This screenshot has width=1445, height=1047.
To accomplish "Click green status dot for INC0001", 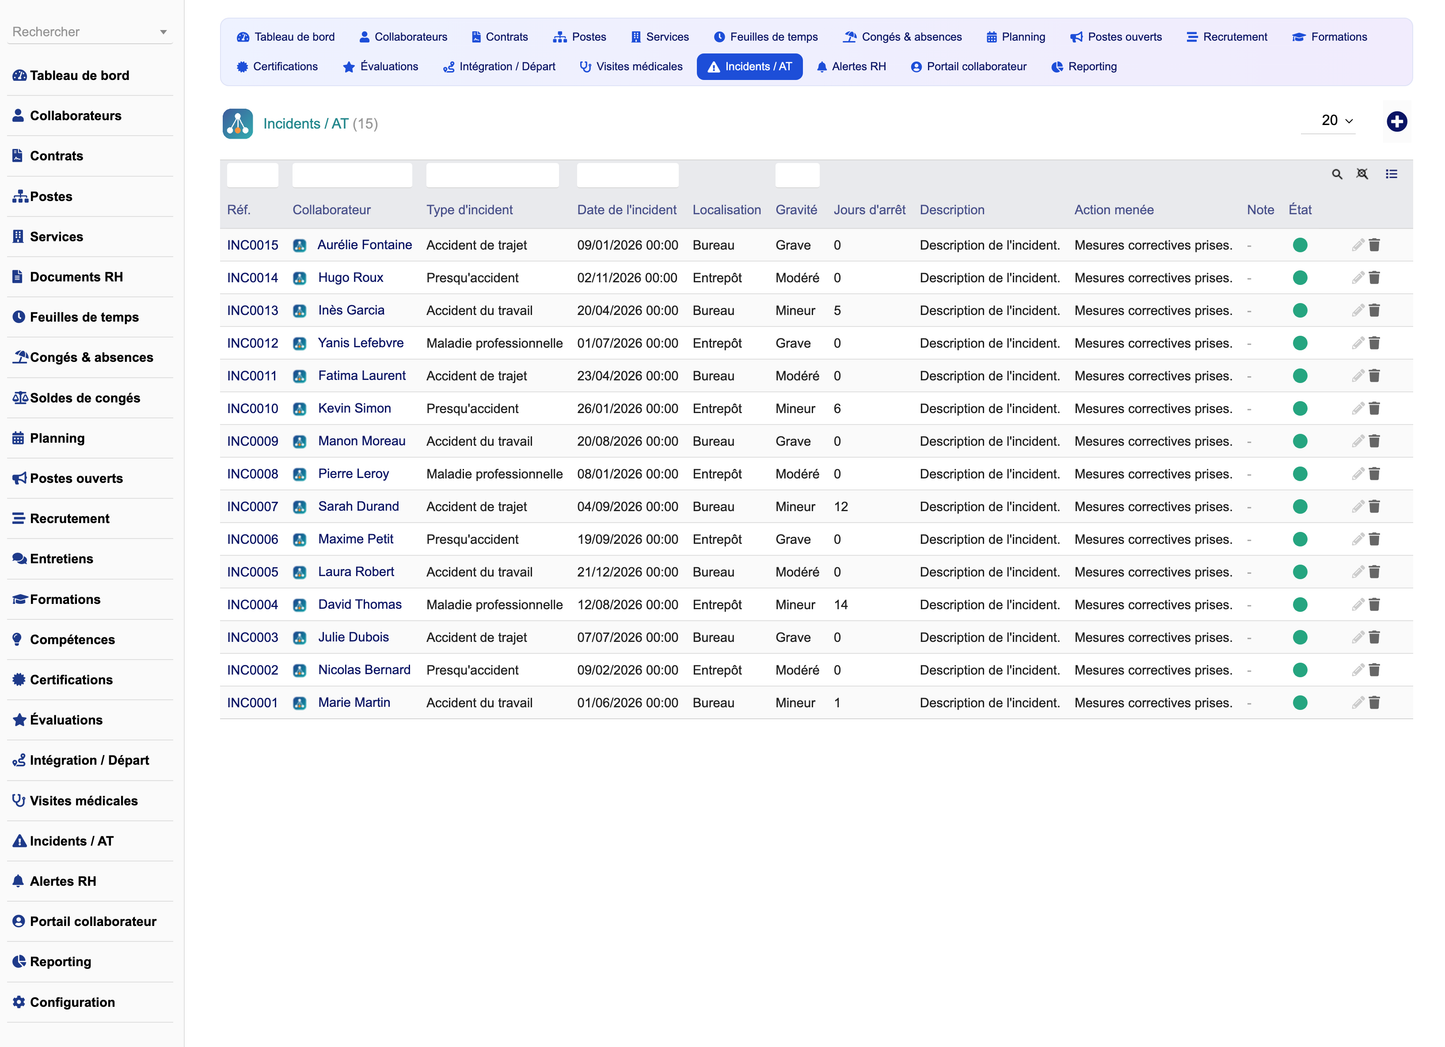I will [x=1300, y=703].
